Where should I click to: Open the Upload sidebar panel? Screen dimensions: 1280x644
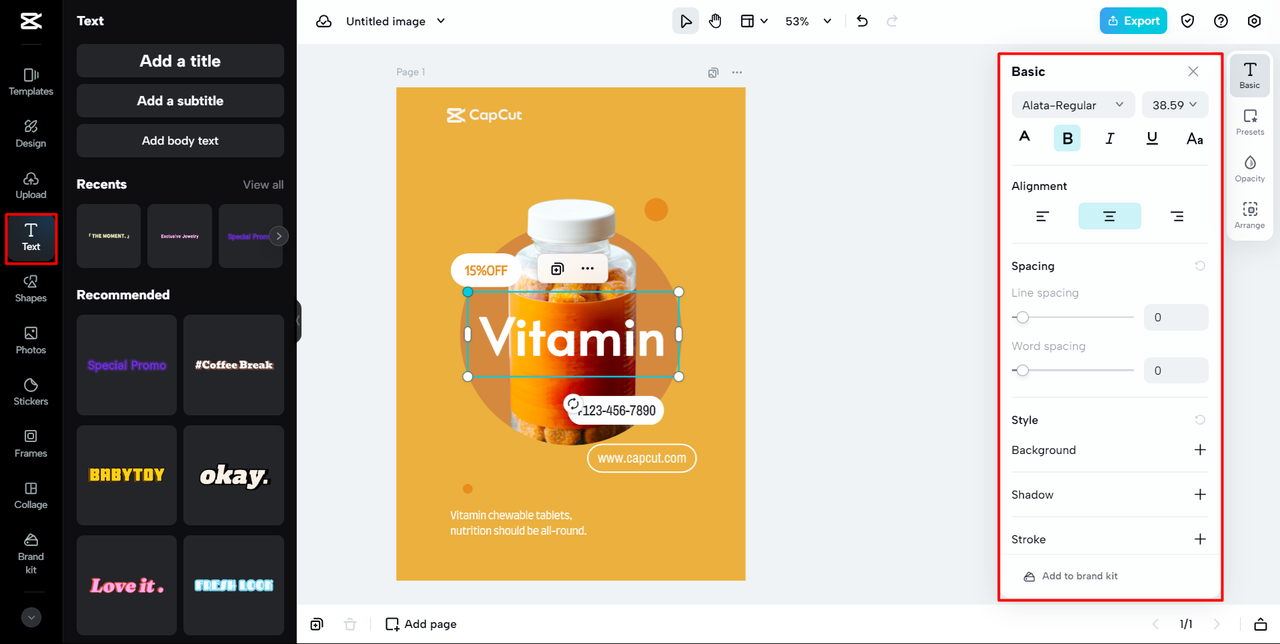pyautogui.click(x=31, y=186)
